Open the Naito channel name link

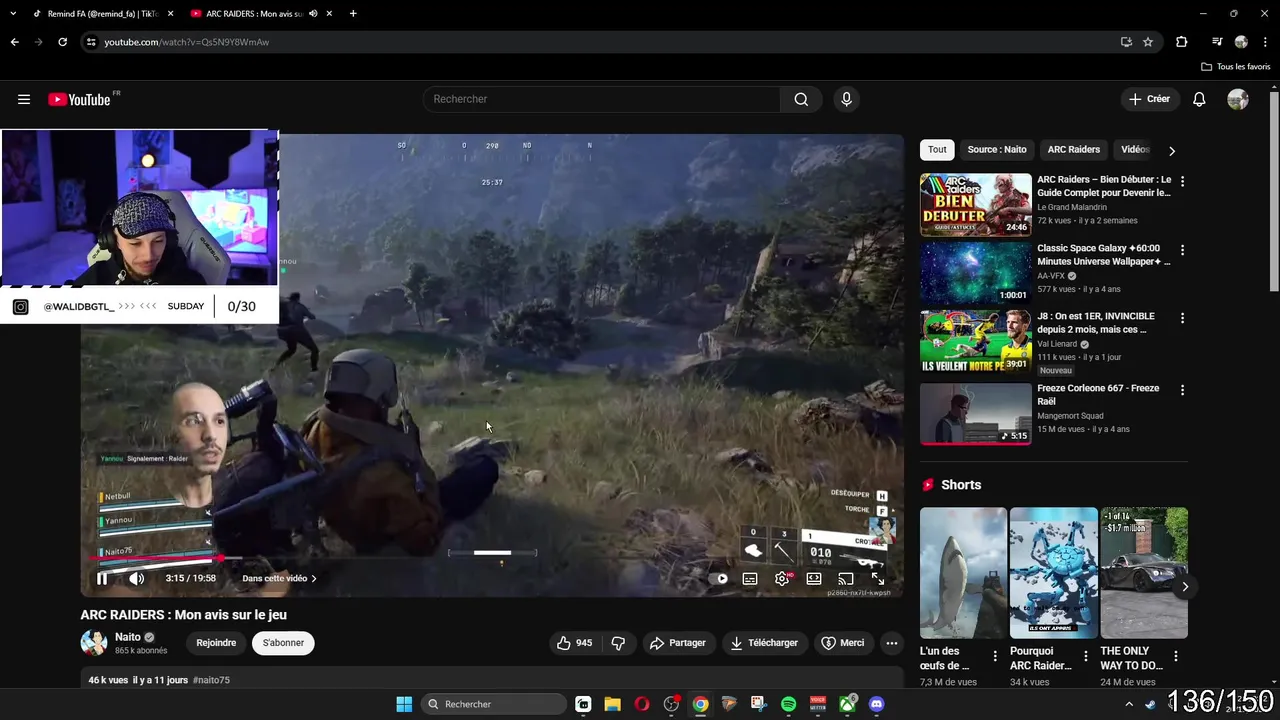click(127, 637)
